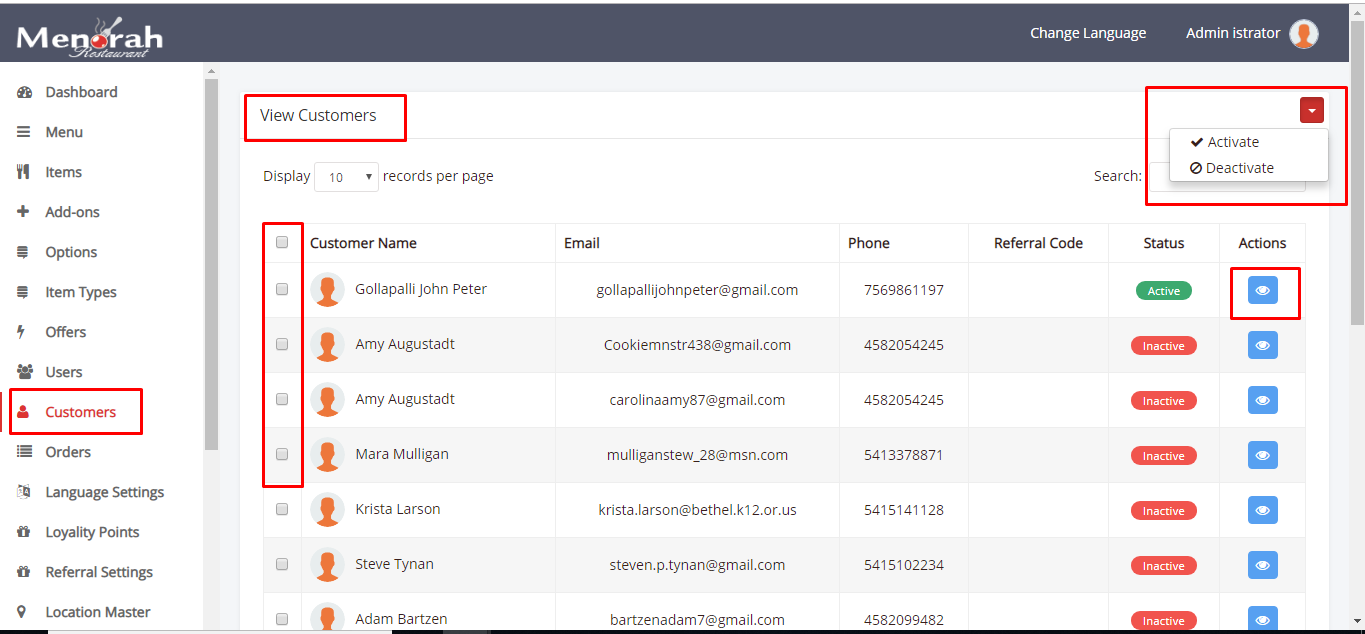Sort table by Customer Name column header
Viewport: 1365px width, 634px height.
coord(363,243)
